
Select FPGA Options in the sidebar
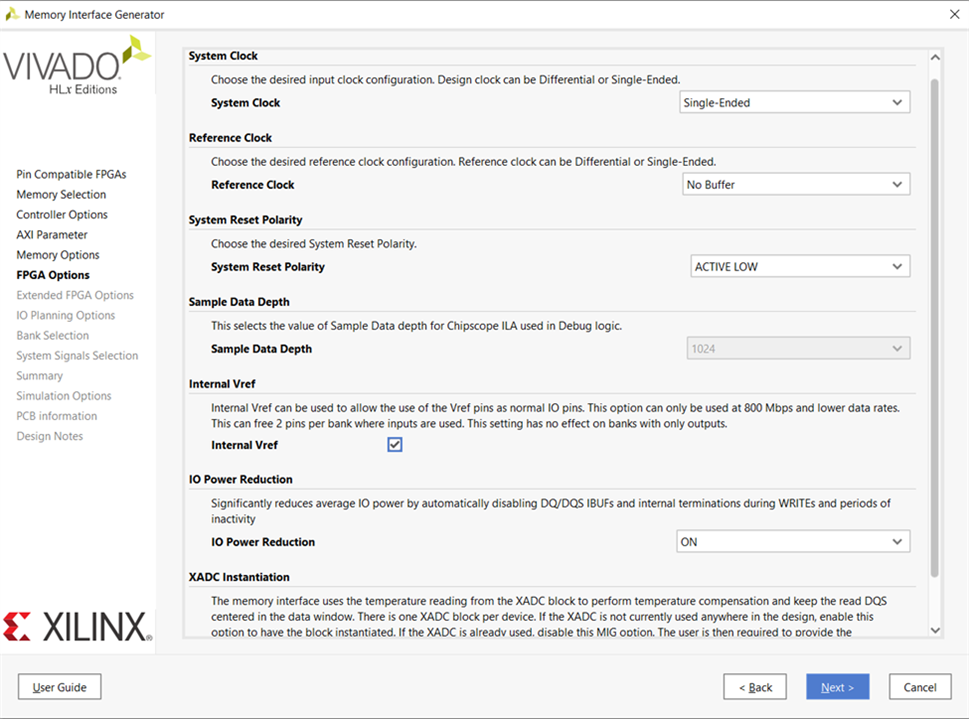coord(53,275)
